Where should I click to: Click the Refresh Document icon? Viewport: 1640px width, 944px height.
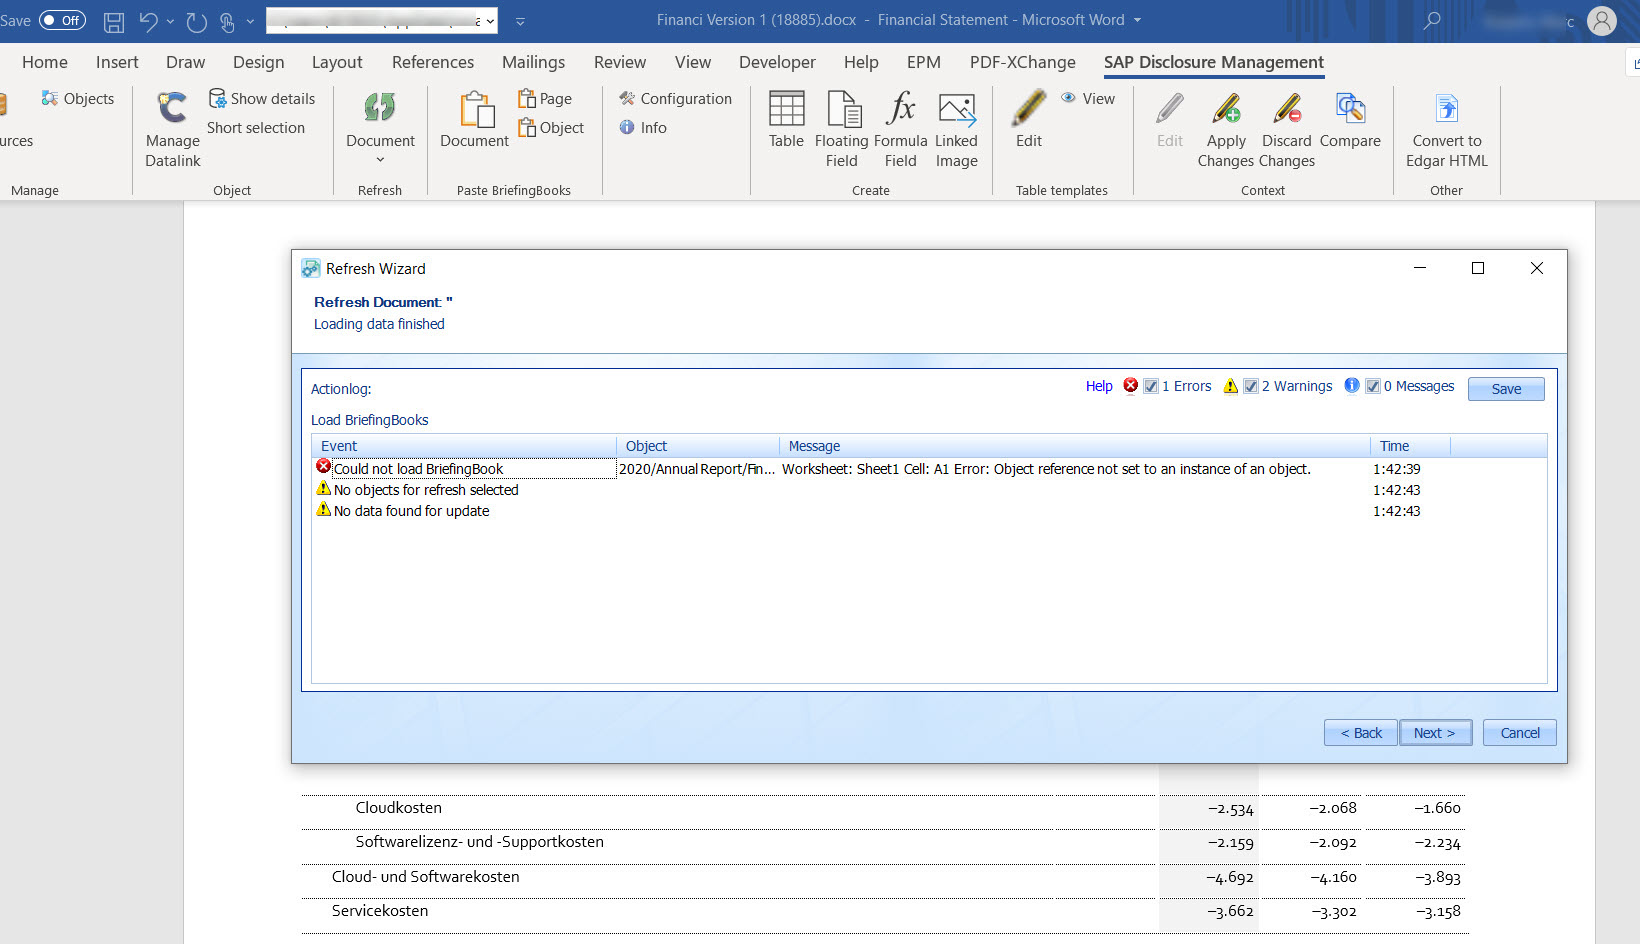point(380,108)
